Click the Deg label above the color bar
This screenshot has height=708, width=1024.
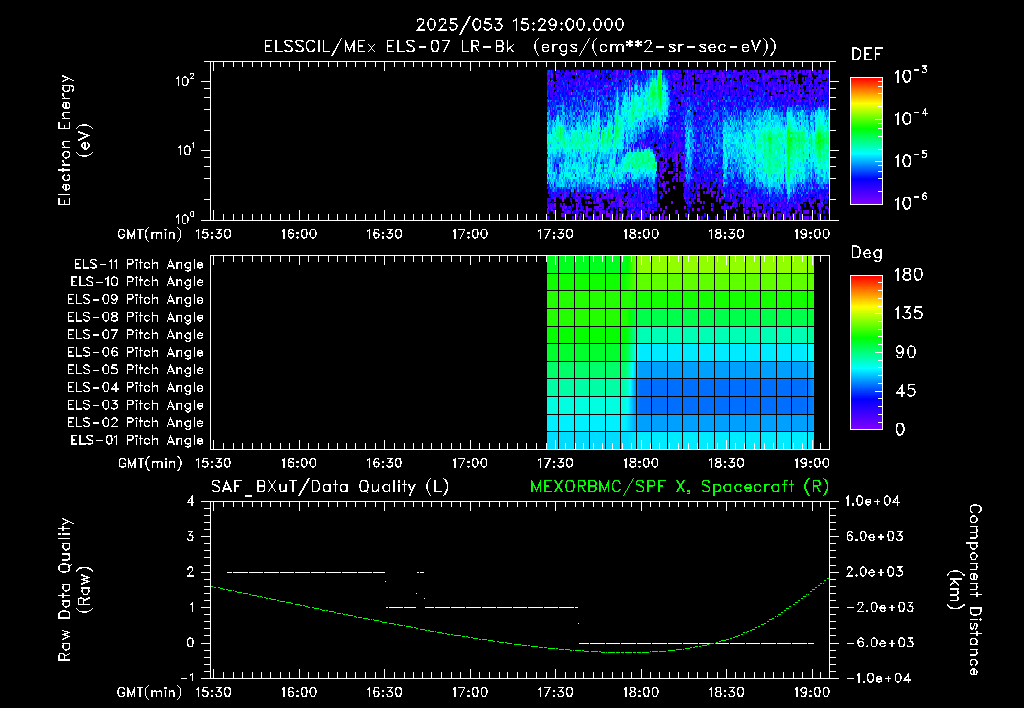click(867, 253)
